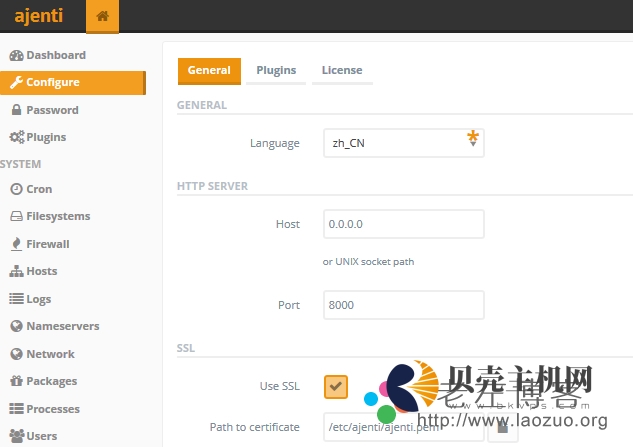Click the ajenti logo

pos(39,16)
